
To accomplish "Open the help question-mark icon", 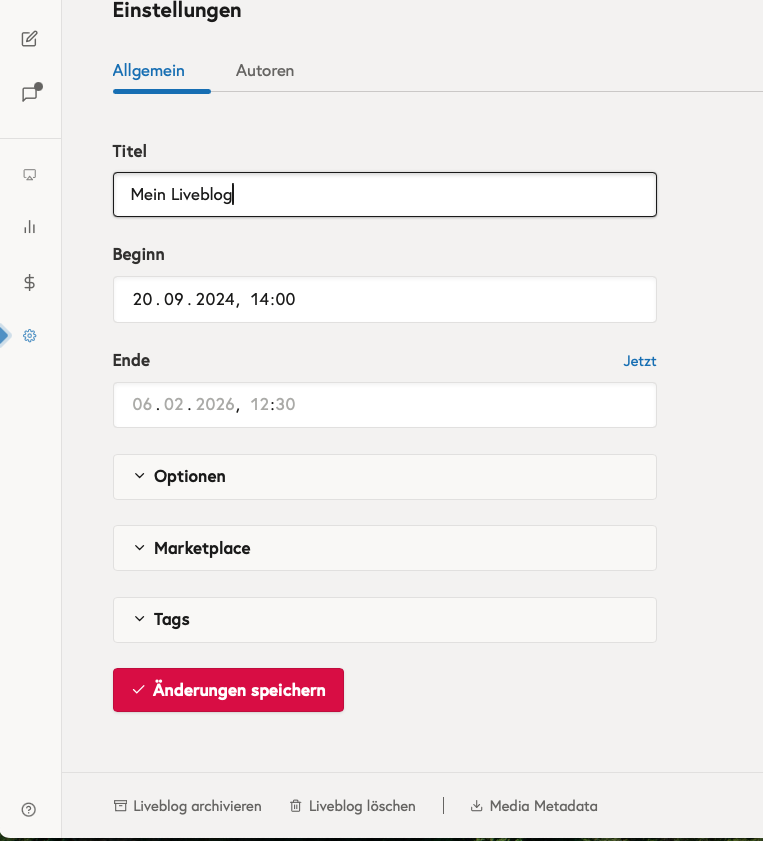I will click(x=29, y=809).
